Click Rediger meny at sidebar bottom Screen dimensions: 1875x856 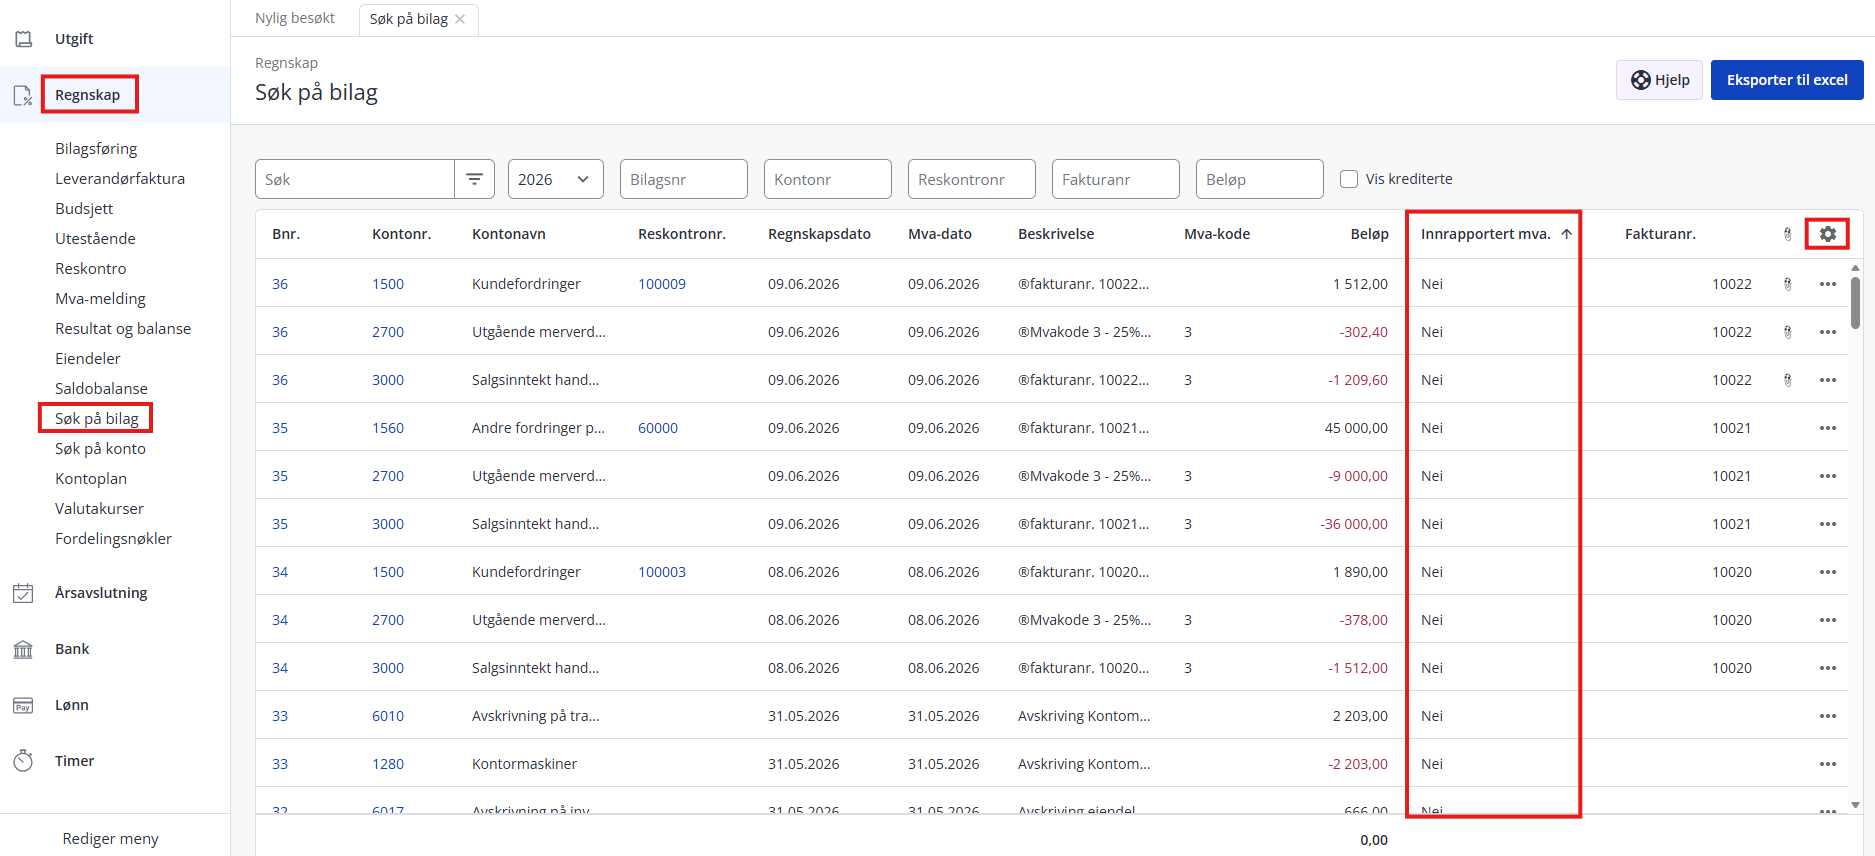(x=110, y=839)
